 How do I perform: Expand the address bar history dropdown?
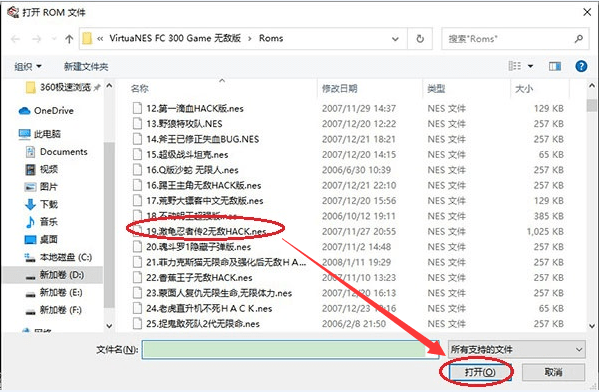395,39
